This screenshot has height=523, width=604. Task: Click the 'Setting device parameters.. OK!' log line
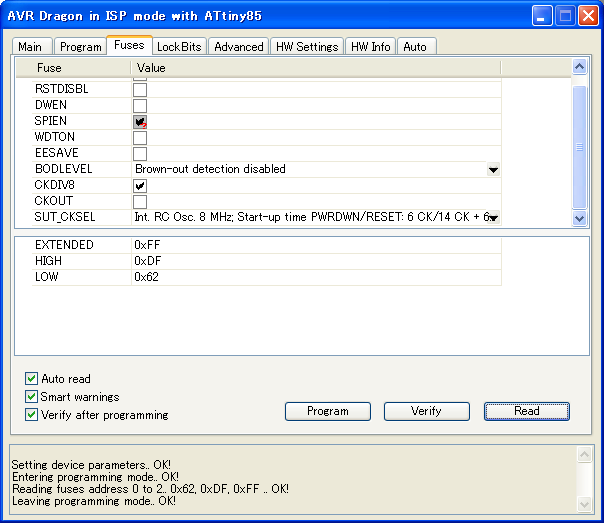91,465
